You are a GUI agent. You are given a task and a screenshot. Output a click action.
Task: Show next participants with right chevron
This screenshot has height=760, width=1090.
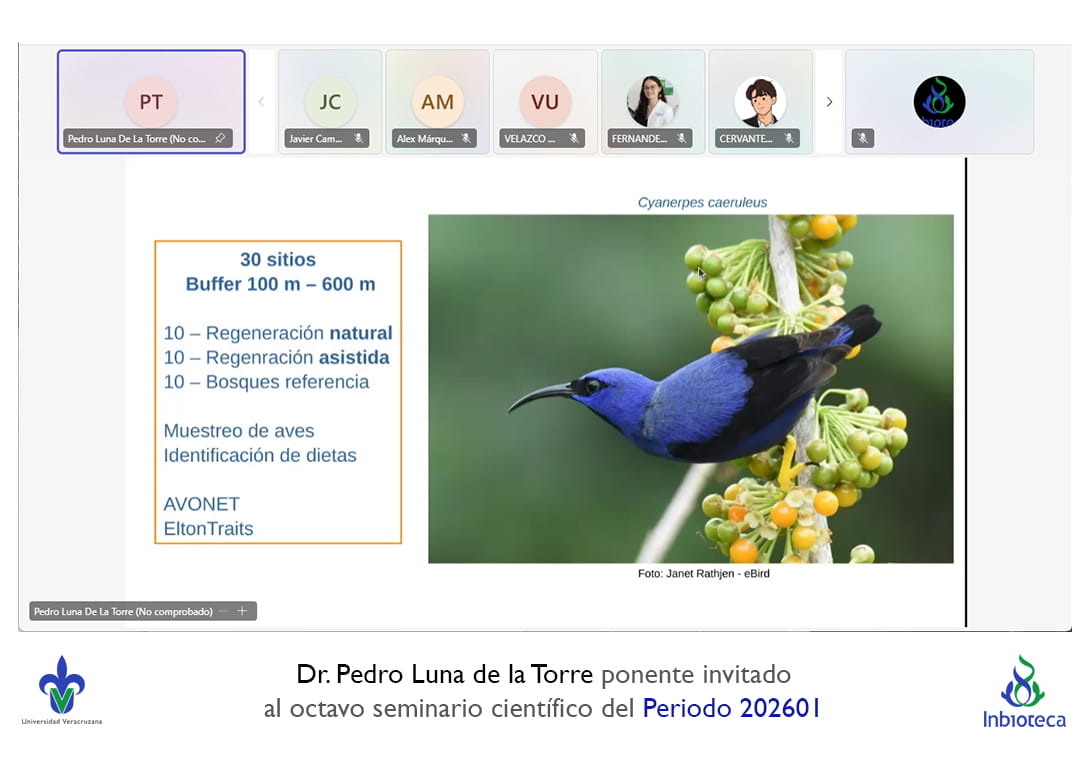click(829, 102)
